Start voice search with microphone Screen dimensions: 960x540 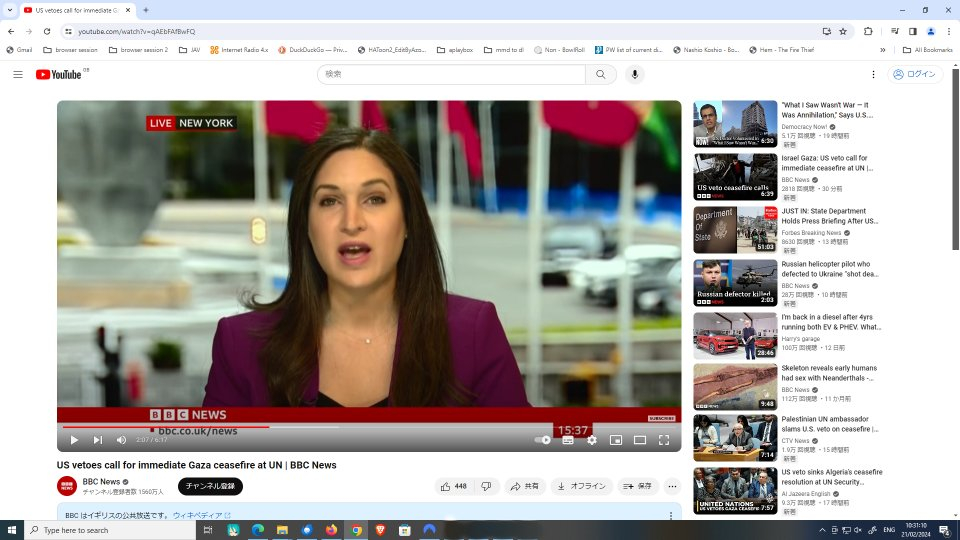(x=634, y=74)
